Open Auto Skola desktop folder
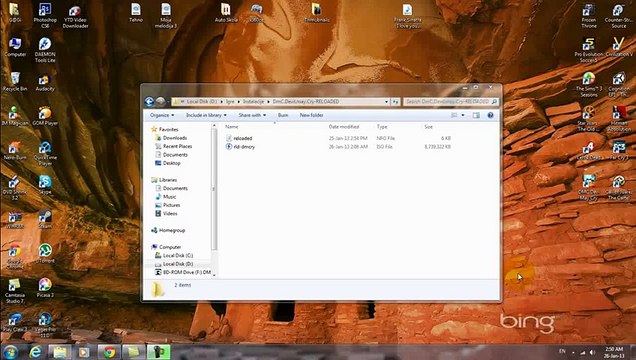Image resolution: width=636 pixels, height=360 pixels. click(x=226, y=12)
